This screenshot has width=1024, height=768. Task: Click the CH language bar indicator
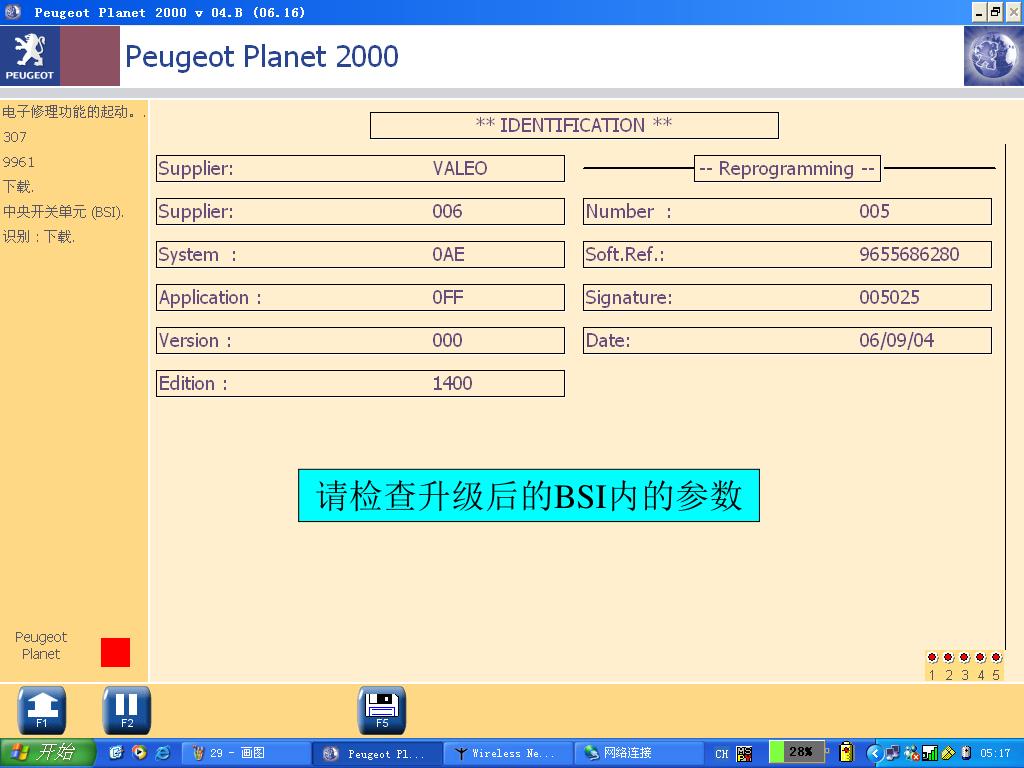pyautogui.click(x=722, y=754)
